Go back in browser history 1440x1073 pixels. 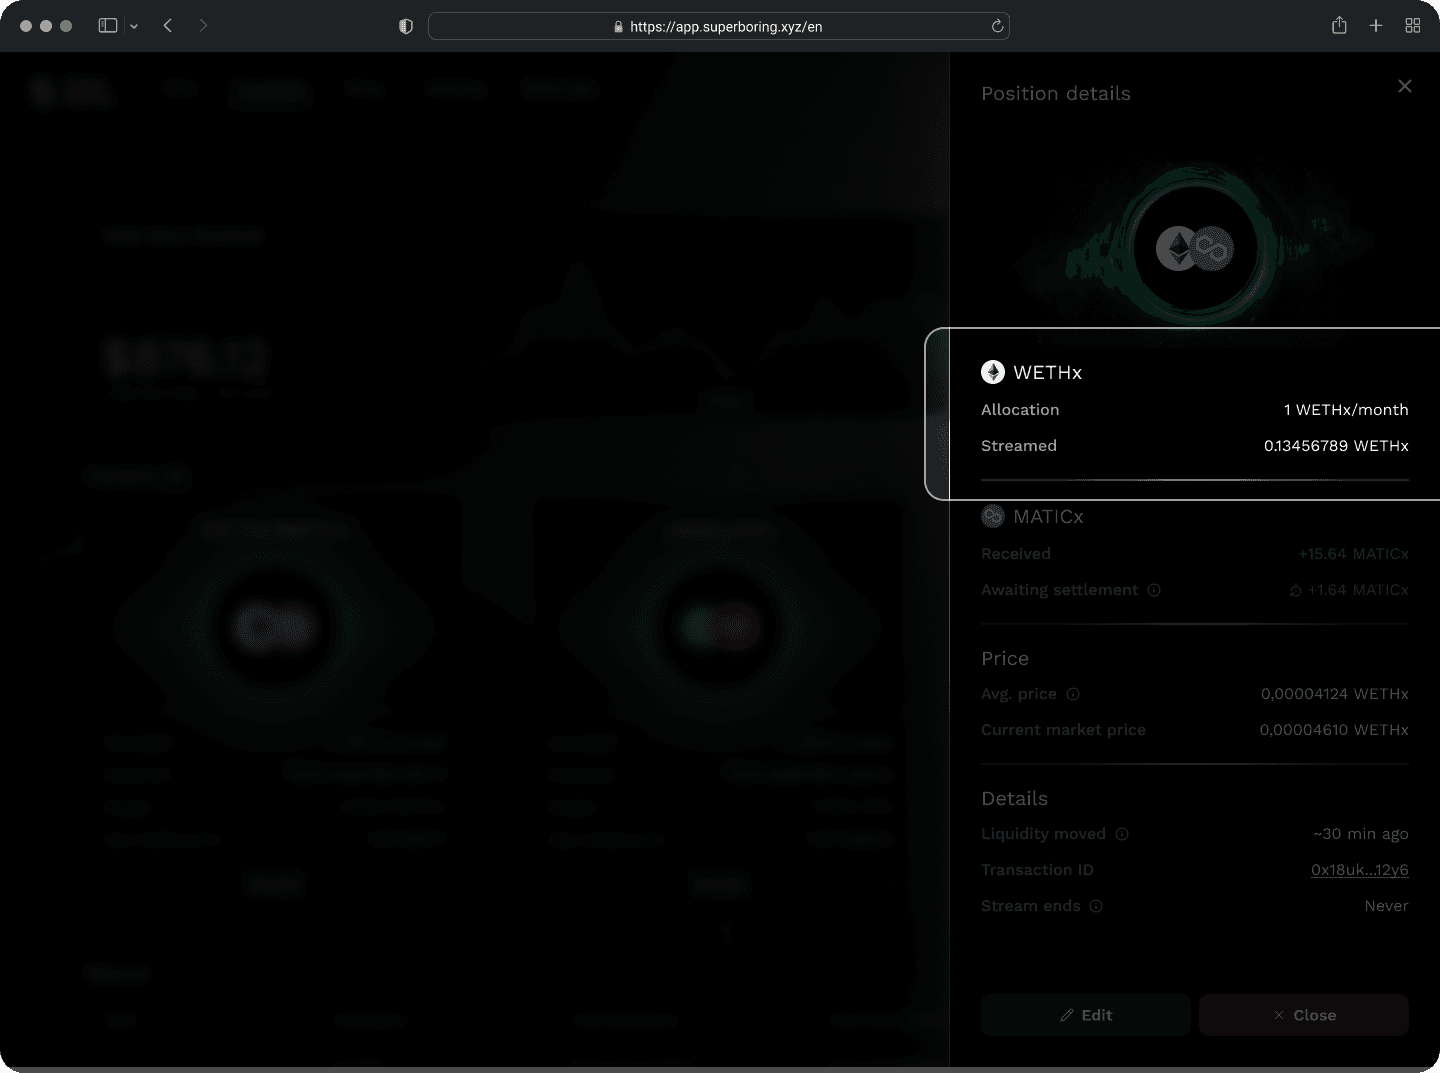(168, 26)
